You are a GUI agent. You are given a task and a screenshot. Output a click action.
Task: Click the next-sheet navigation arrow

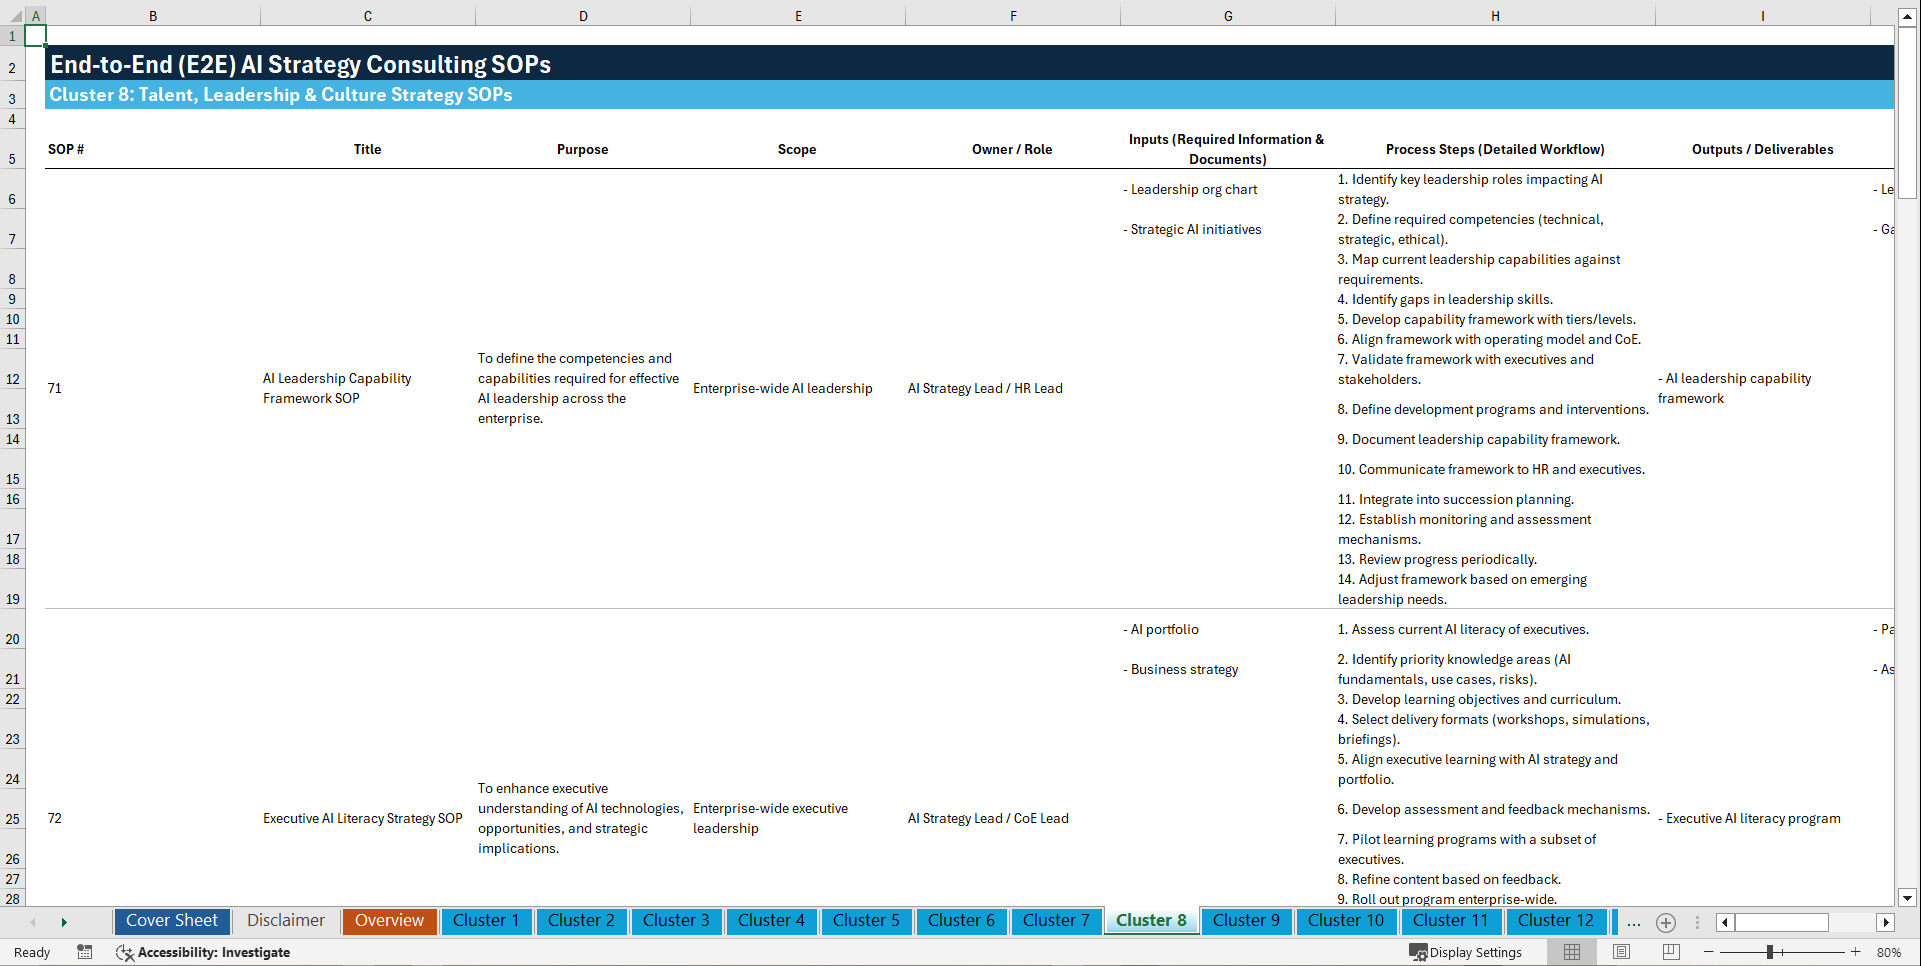point(64,922)
